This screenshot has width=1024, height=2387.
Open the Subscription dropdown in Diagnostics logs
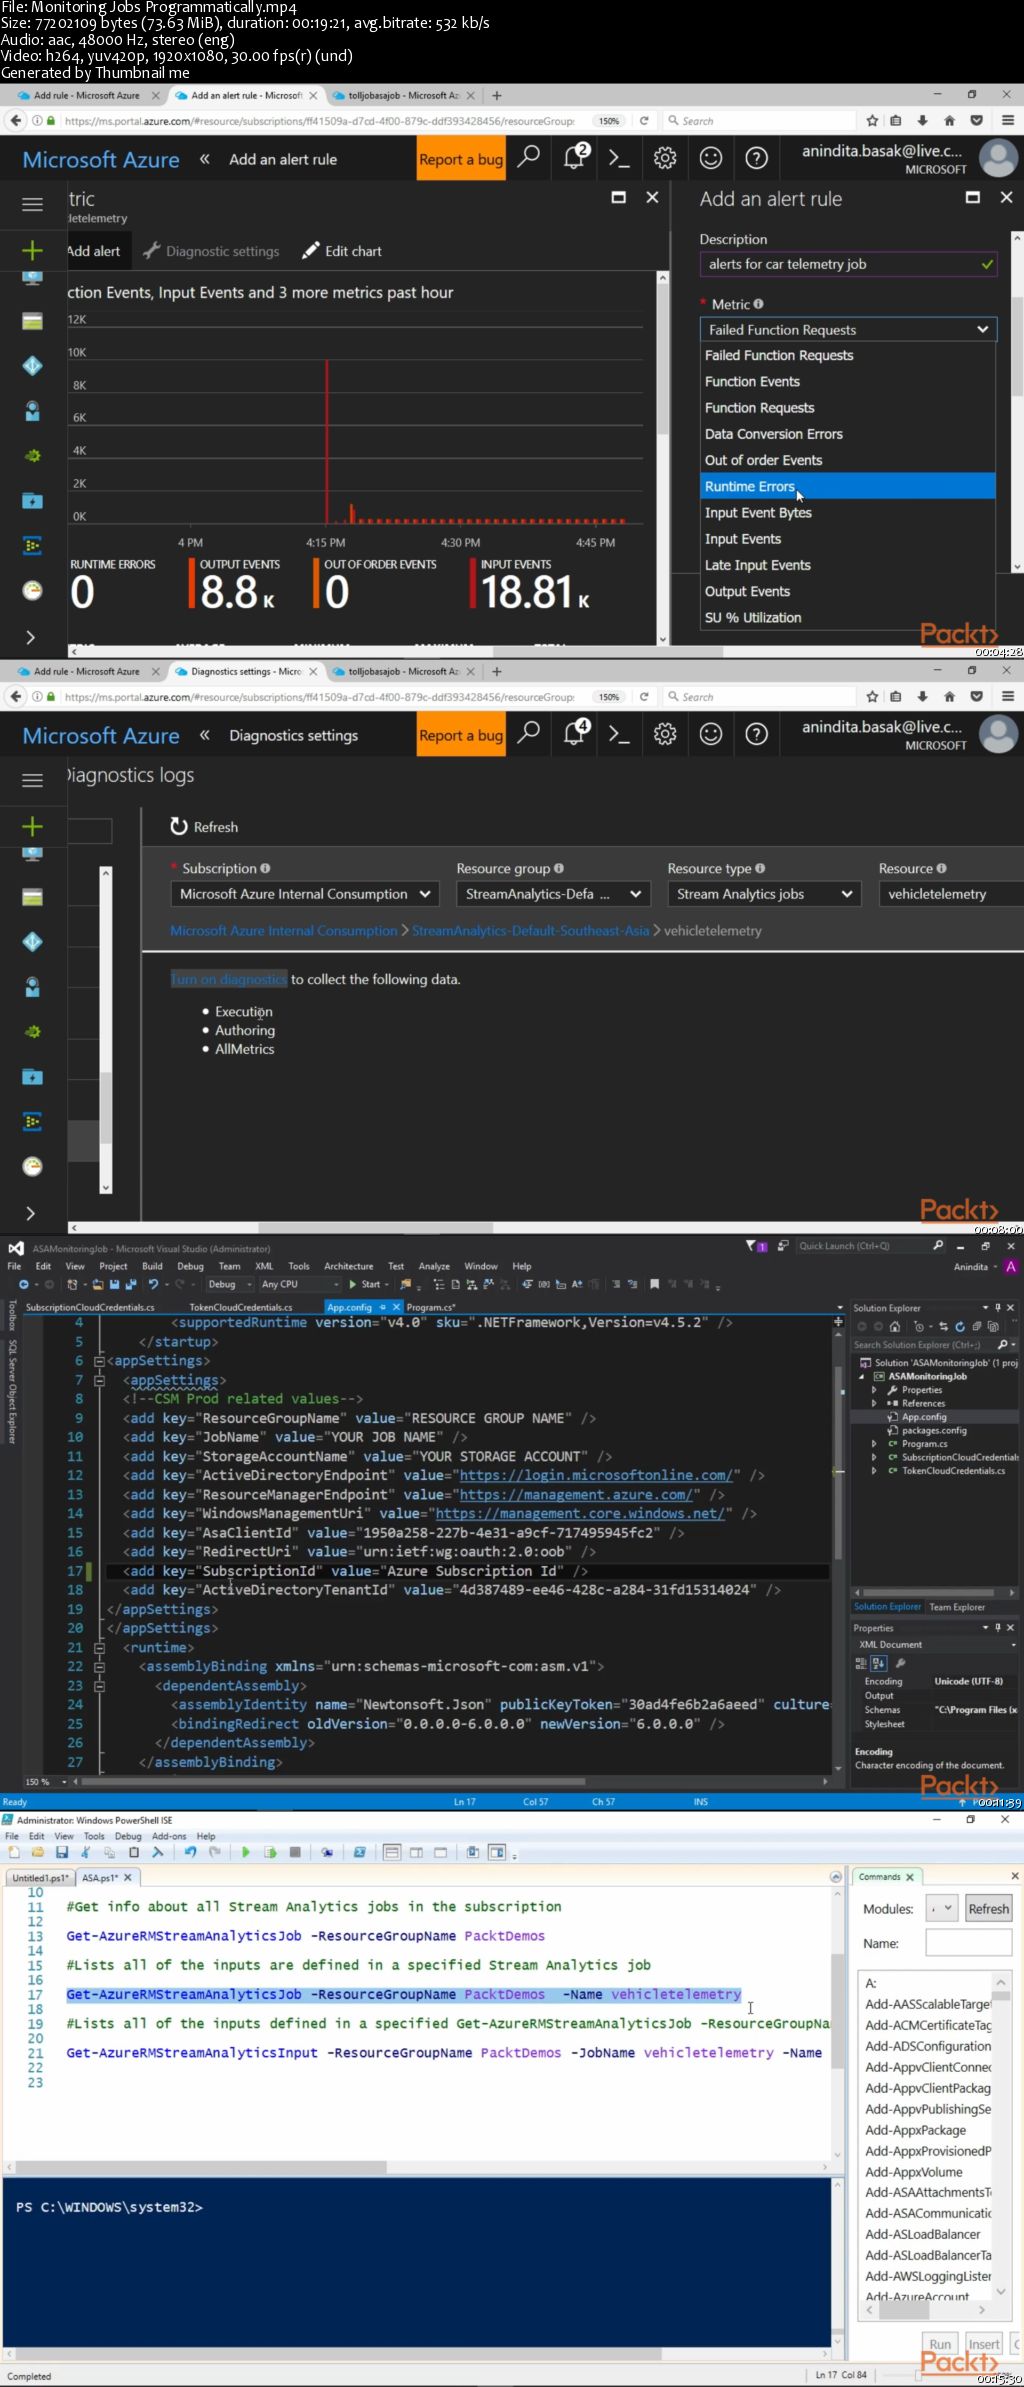click(x=305, y=894)
